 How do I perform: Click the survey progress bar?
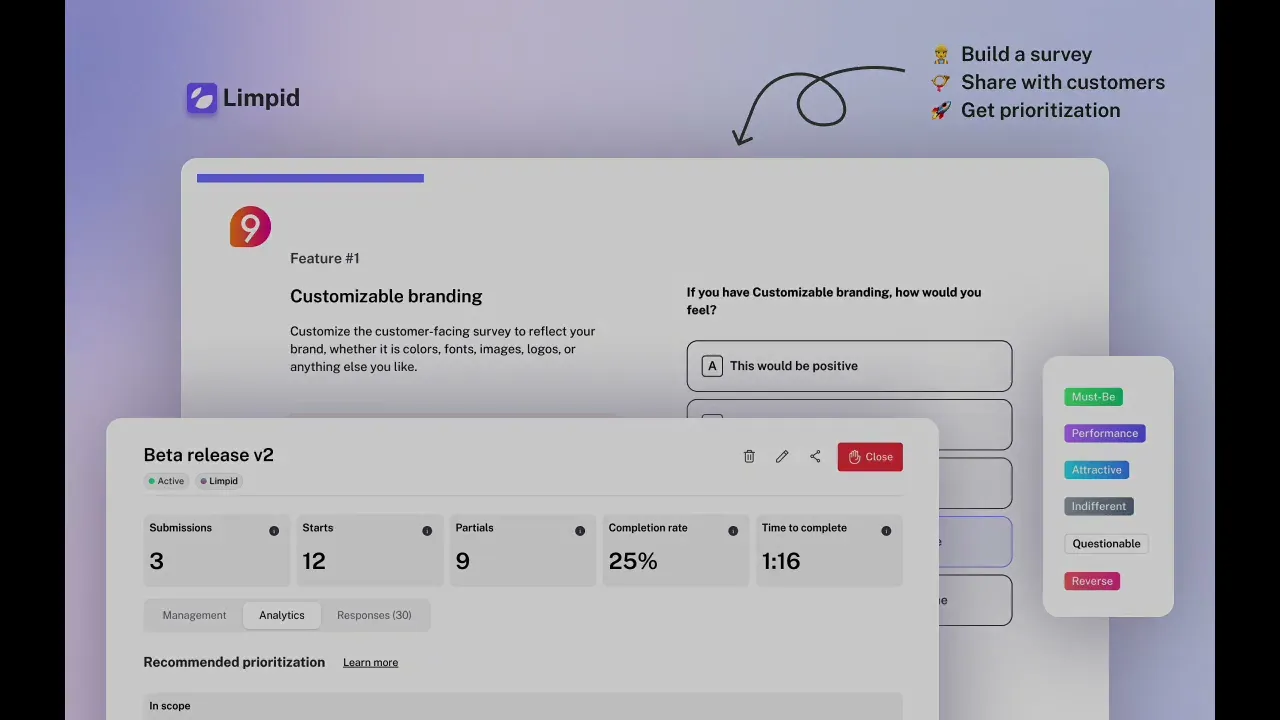[x=310, y=178]
